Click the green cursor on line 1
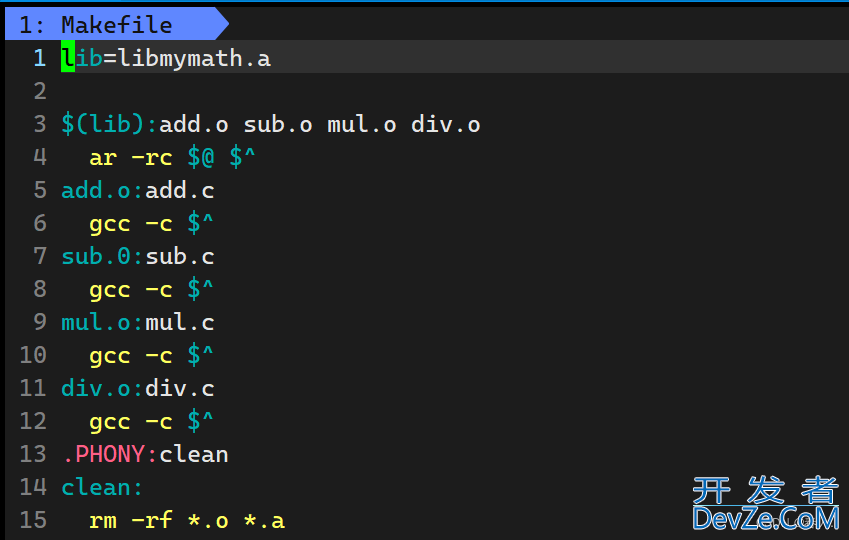Viewport: 849px width, 540px height. click(x=67, y=58)
